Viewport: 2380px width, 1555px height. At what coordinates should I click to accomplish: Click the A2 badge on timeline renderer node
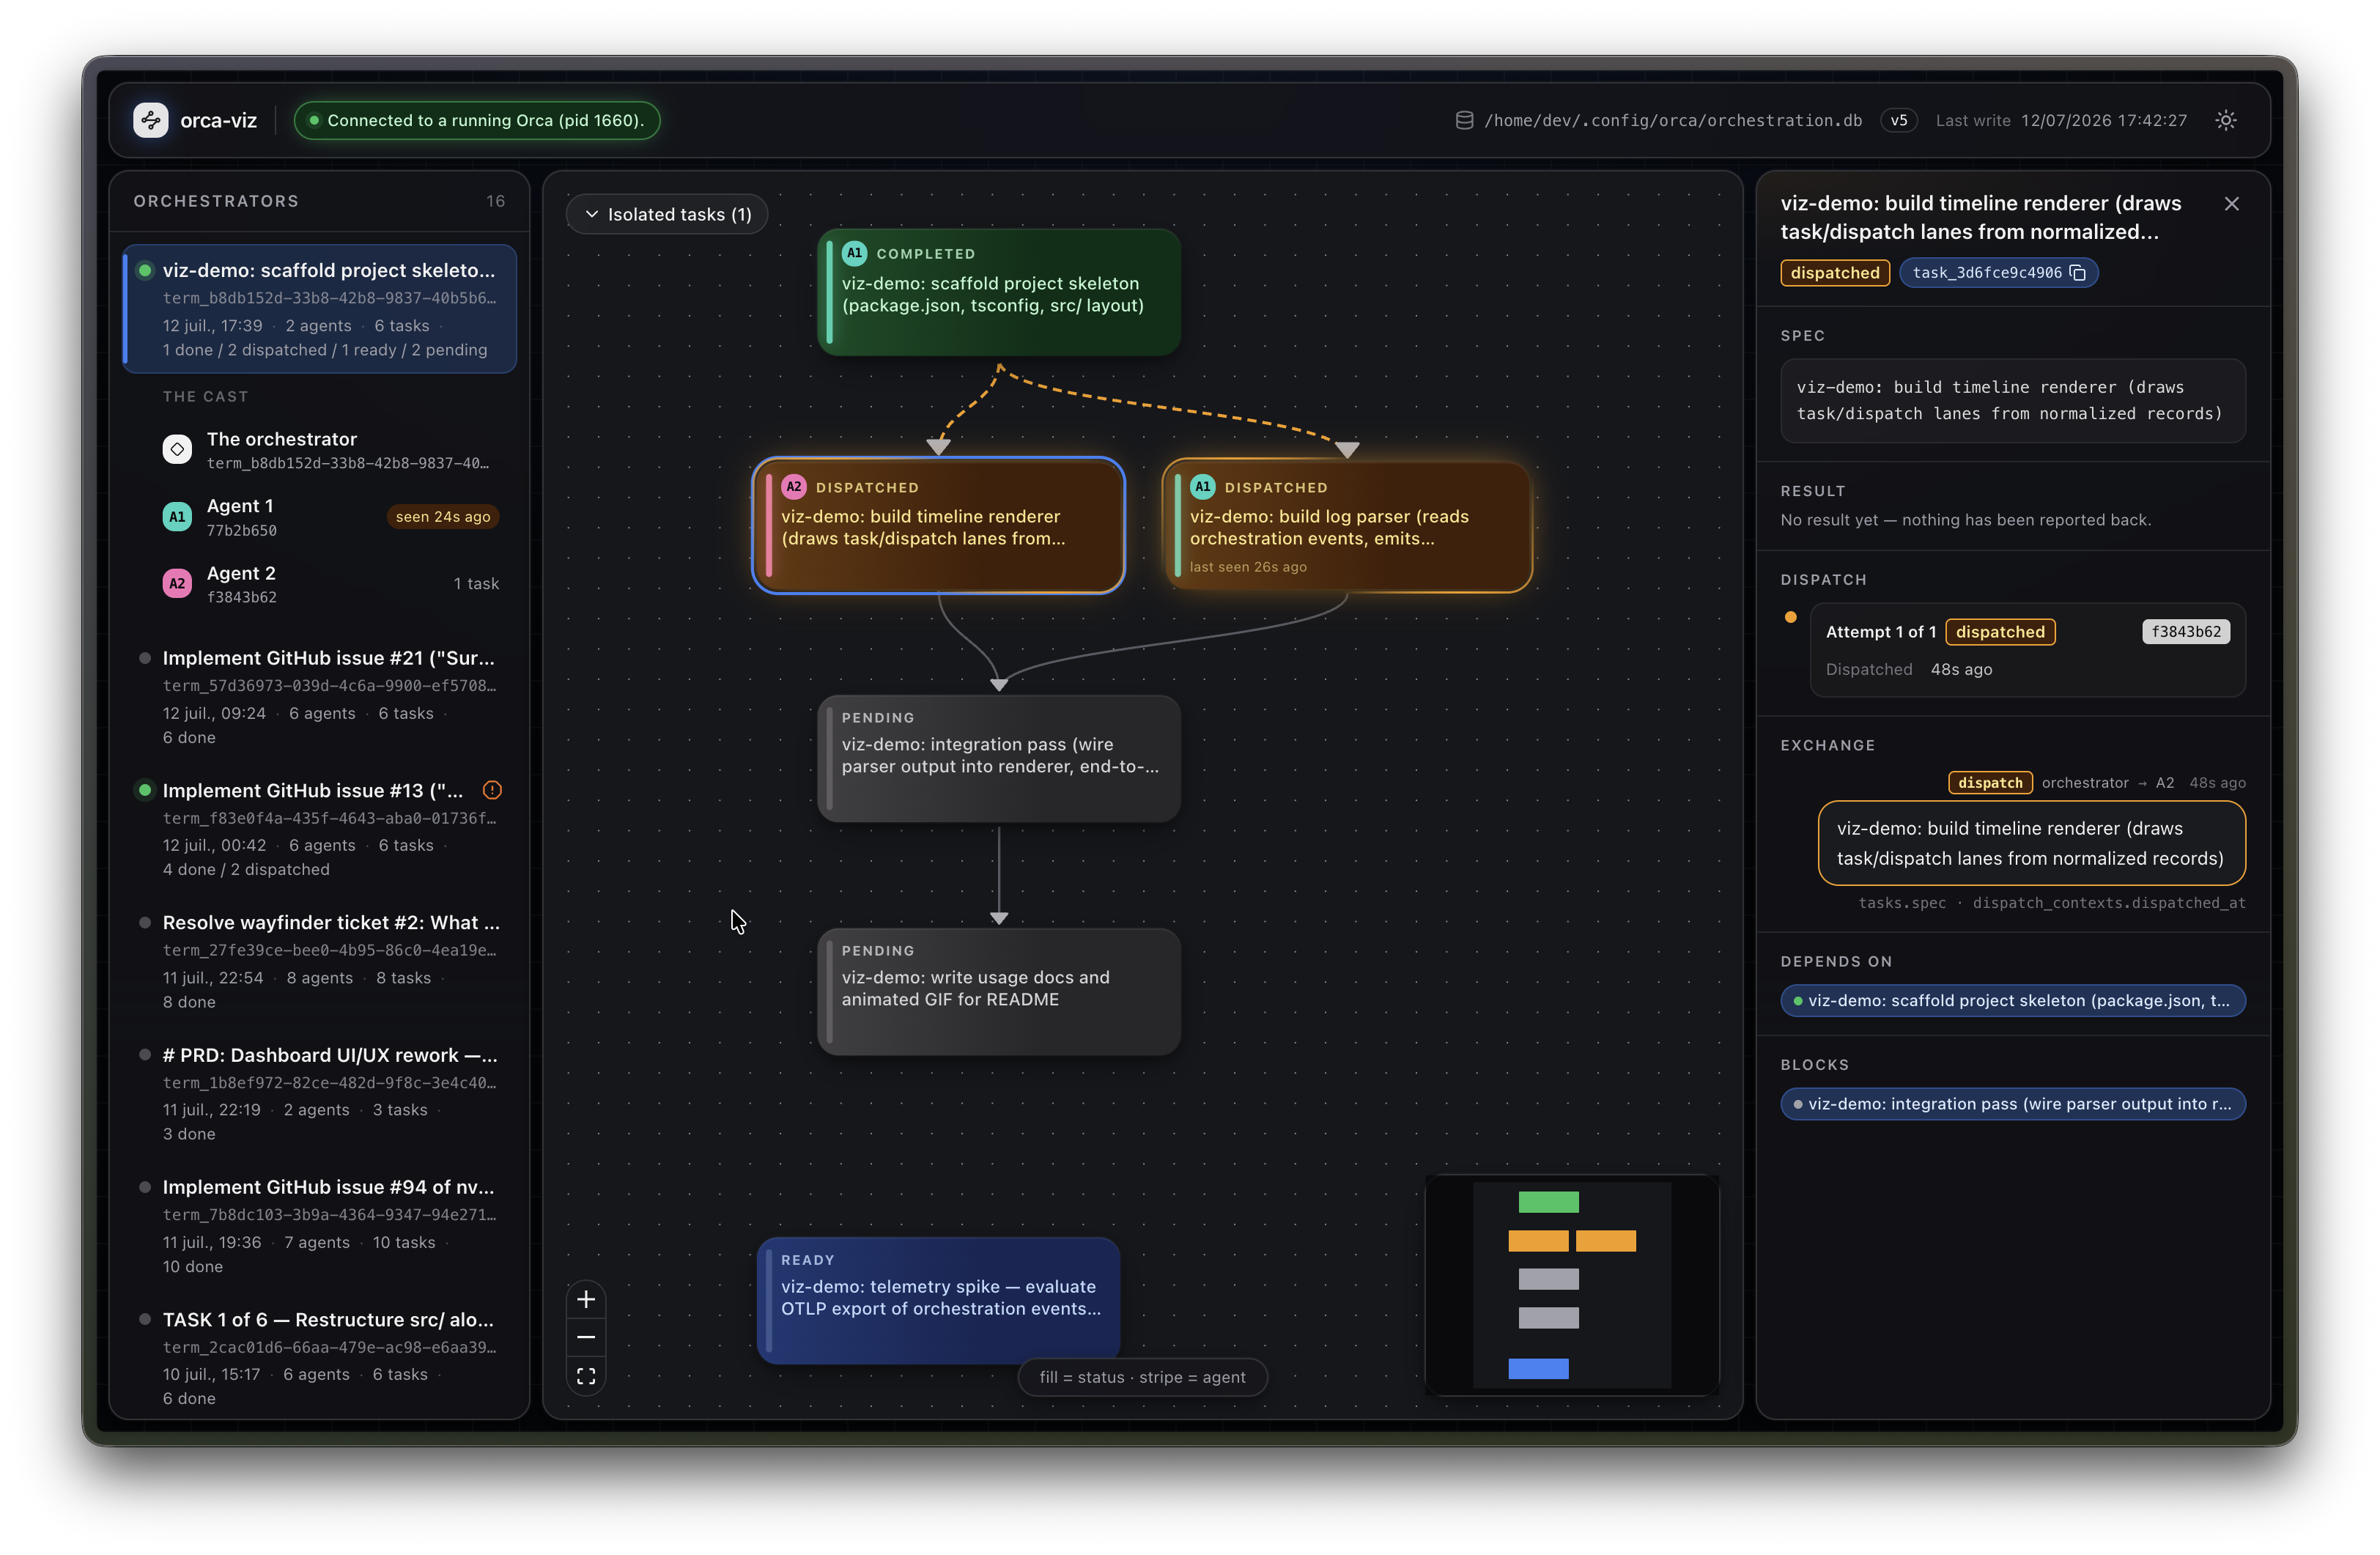coord(793,487)
